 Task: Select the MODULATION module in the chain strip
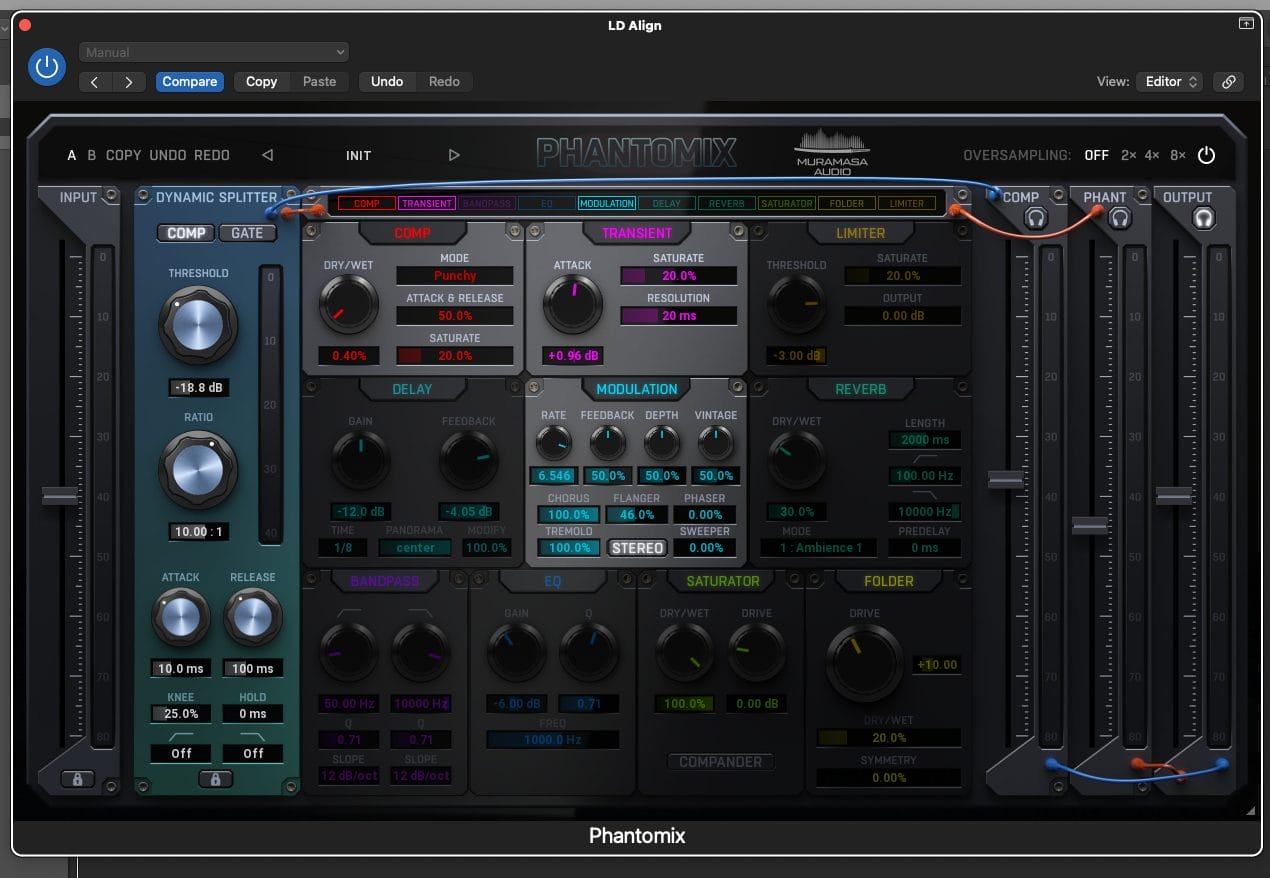[607, 203]
